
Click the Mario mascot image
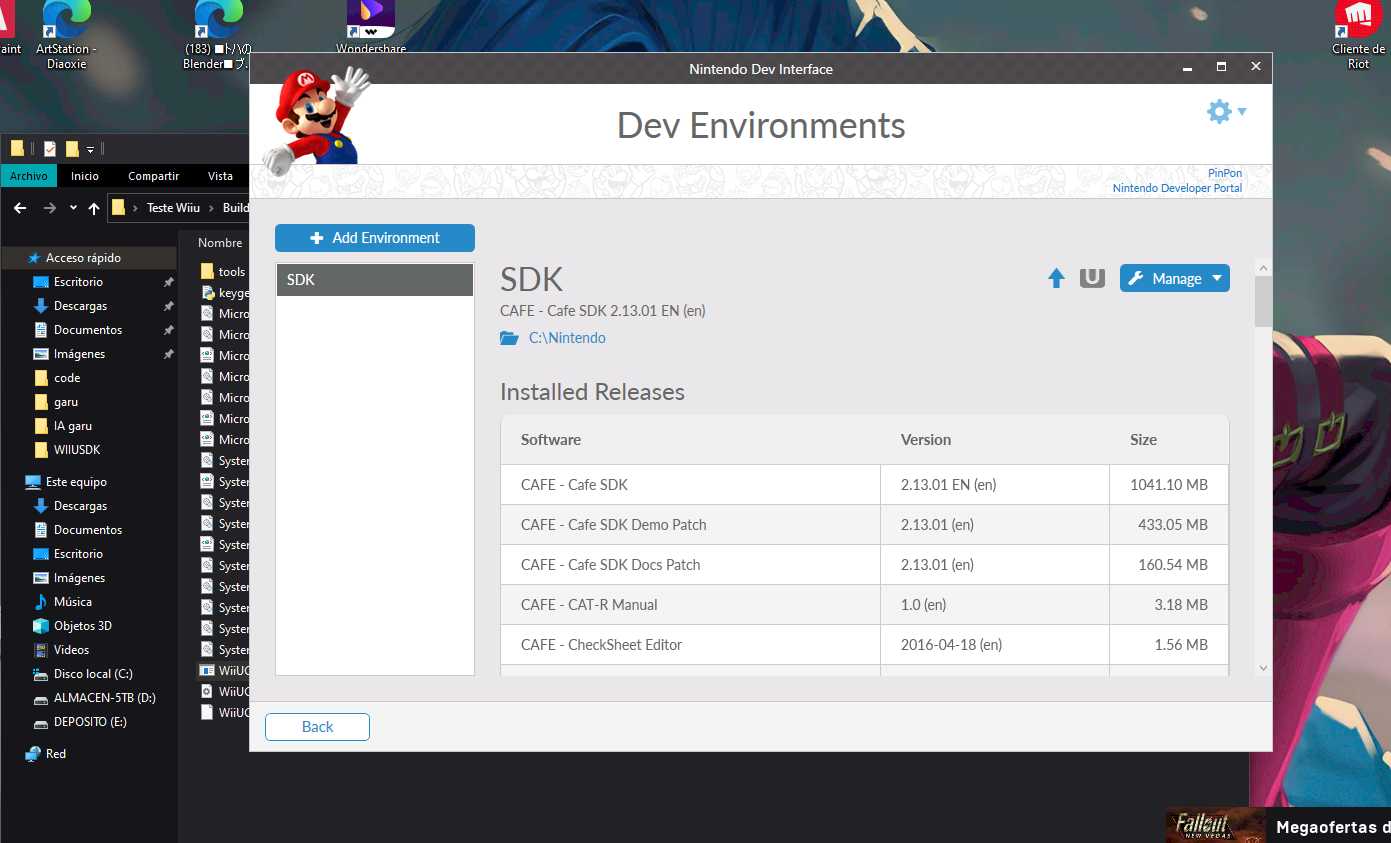tap(315, 120)
